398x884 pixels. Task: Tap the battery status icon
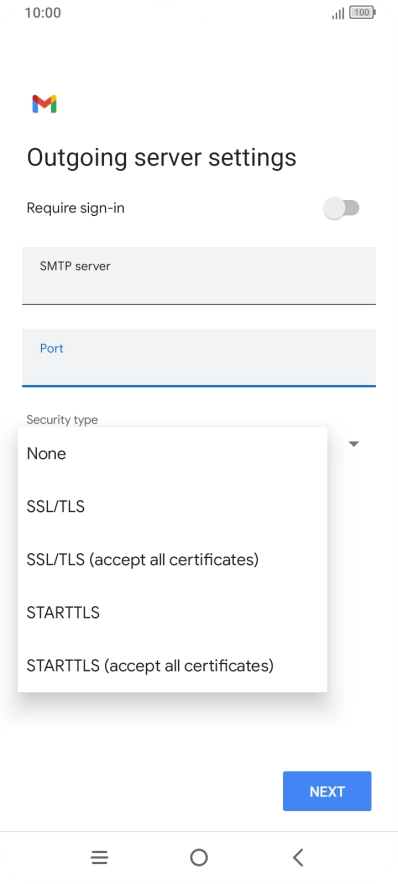tap(362, 12)
